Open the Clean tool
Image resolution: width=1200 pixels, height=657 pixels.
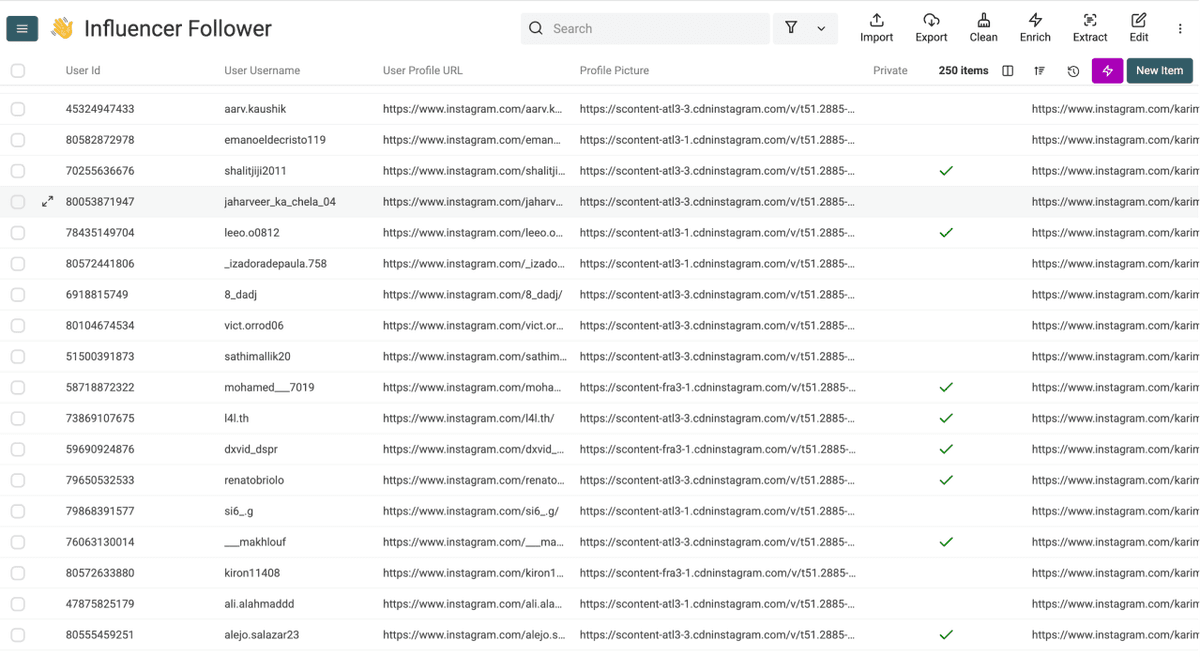(983, 28)
